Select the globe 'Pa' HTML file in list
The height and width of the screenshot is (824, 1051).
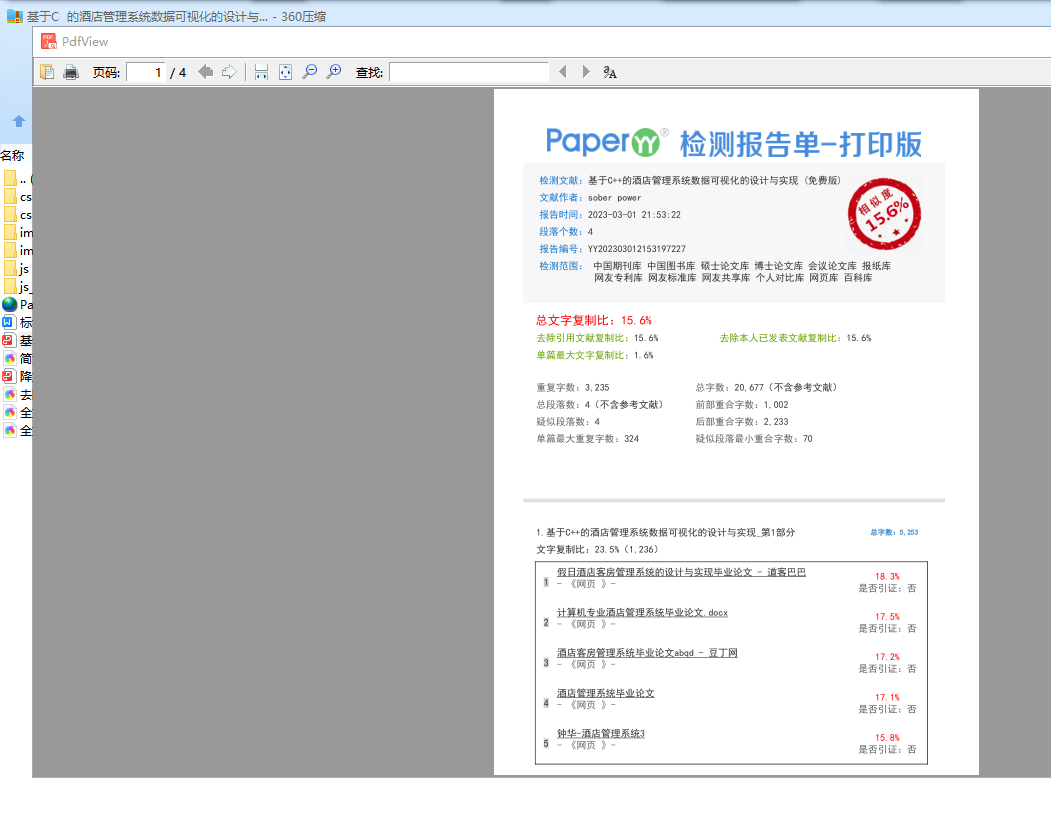pos(17,304)
